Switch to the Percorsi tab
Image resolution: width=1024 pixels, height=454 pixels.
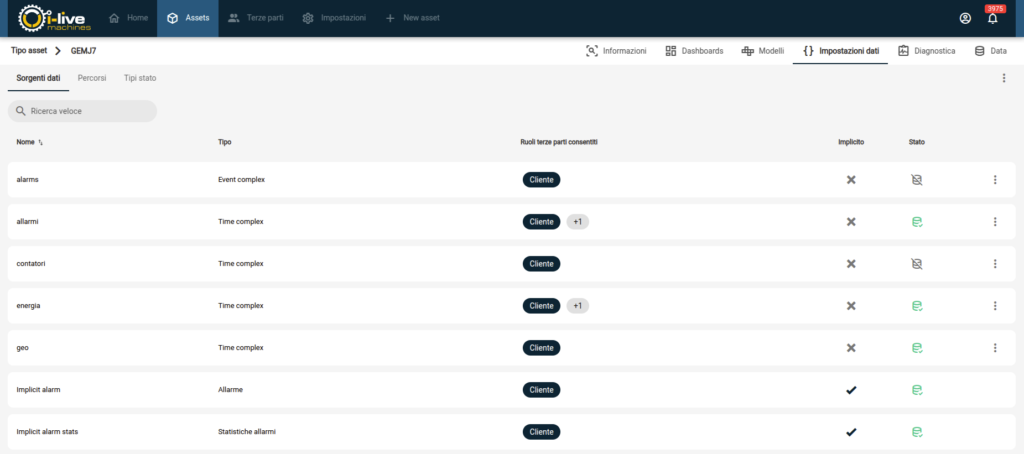[92, 78]
